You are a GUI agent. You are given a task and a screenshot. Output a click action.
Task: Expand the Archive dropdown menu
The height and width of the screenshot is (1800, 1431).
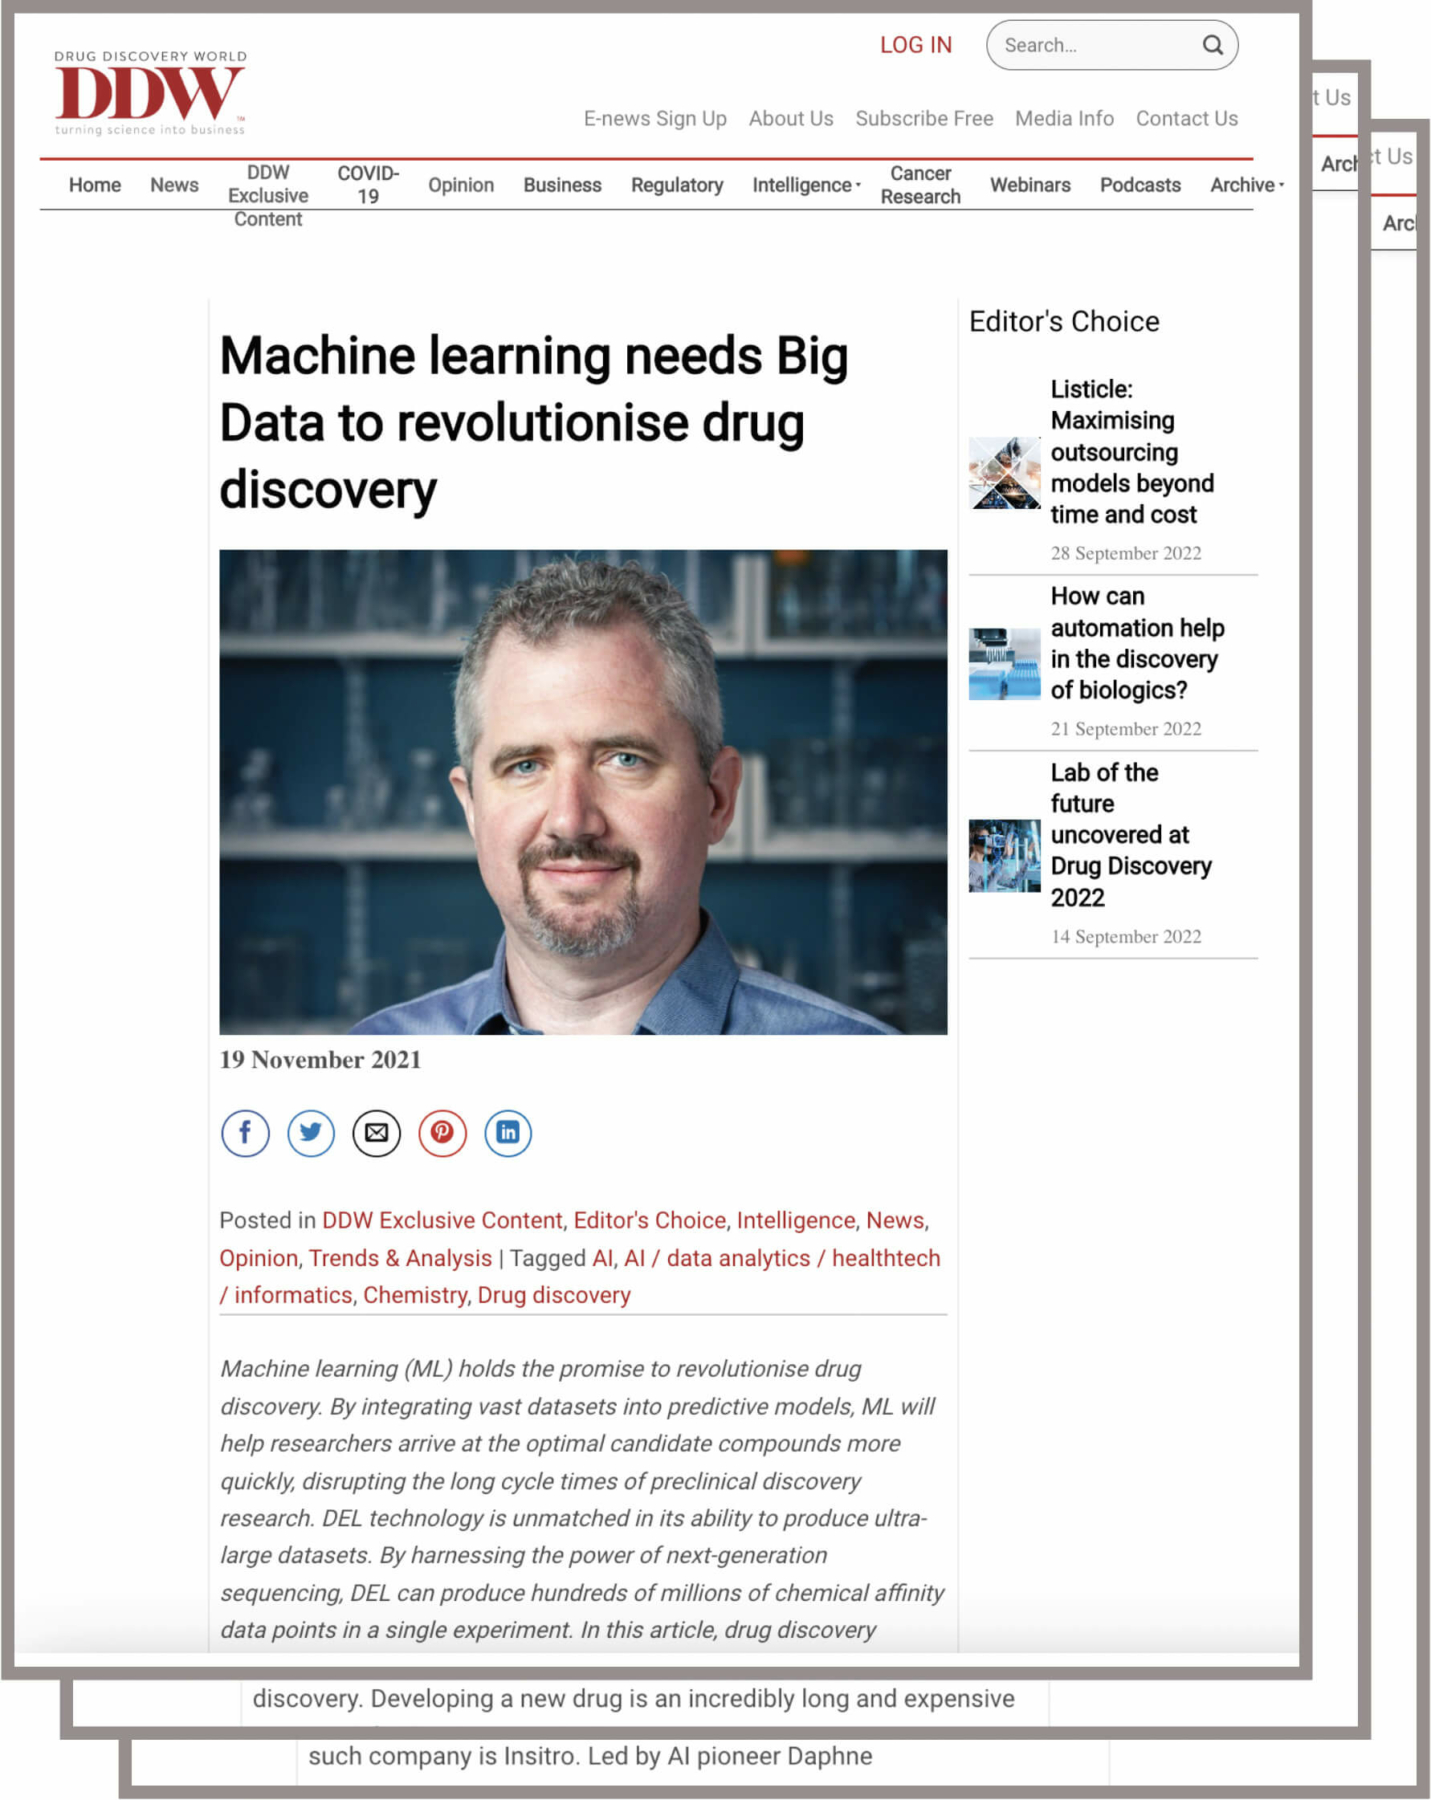tap(1247, 185)
